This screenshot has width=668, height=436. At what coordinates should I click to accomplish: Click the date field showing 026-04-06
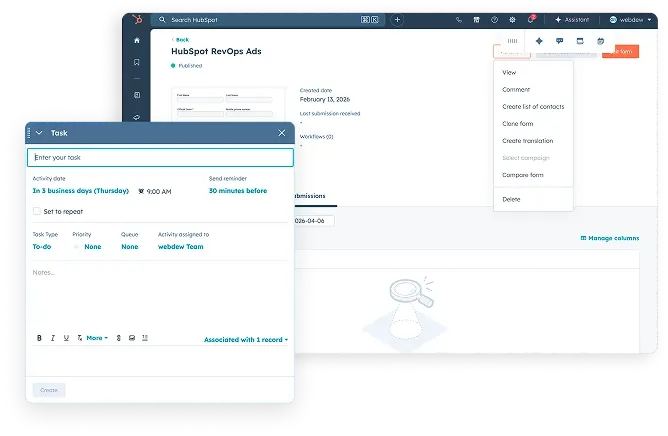pos(314,221)
